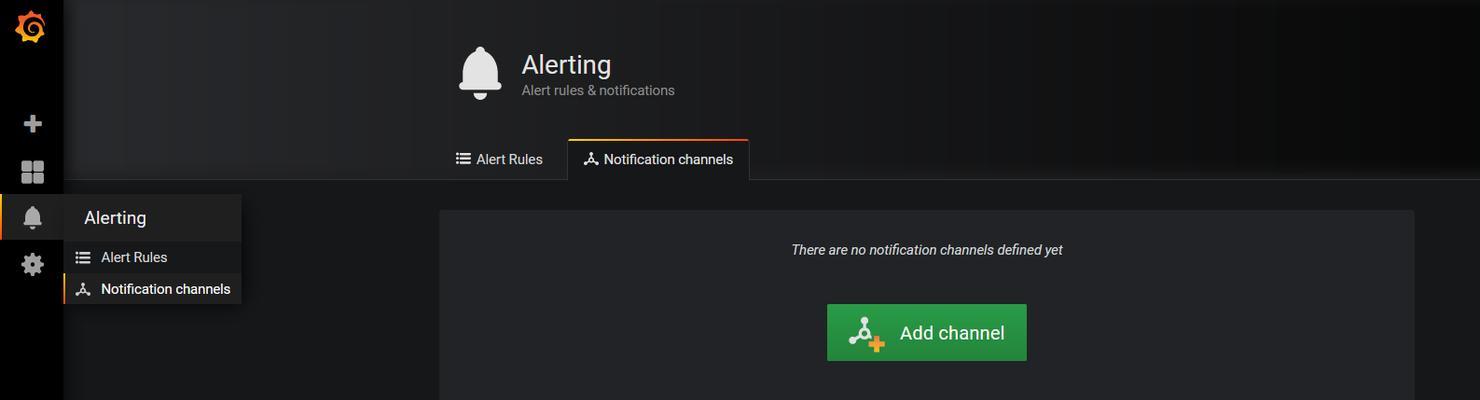Switch to the Alert Rules tab
The height and width of the screenshot is (400, 1480).
click(499, 159)
